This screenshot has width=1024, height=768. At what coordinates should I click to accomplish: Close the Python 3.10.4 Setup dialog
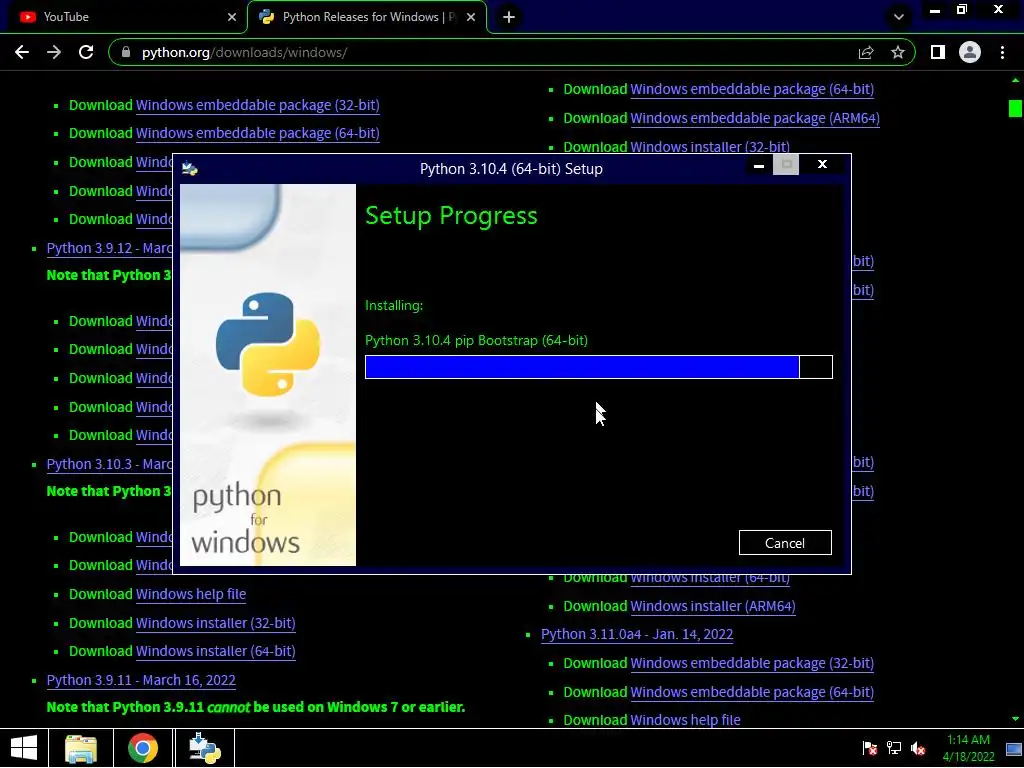coord(822,165)
